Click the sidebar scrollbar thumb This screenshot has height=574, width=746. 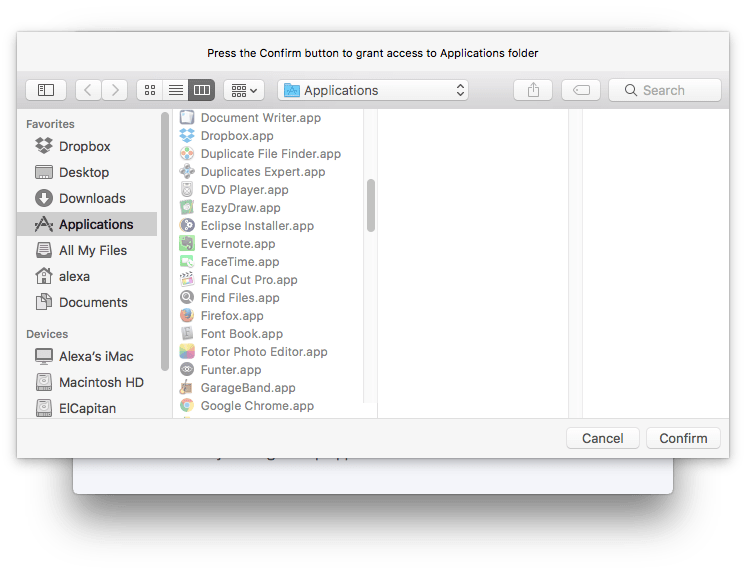click(165, 241)
